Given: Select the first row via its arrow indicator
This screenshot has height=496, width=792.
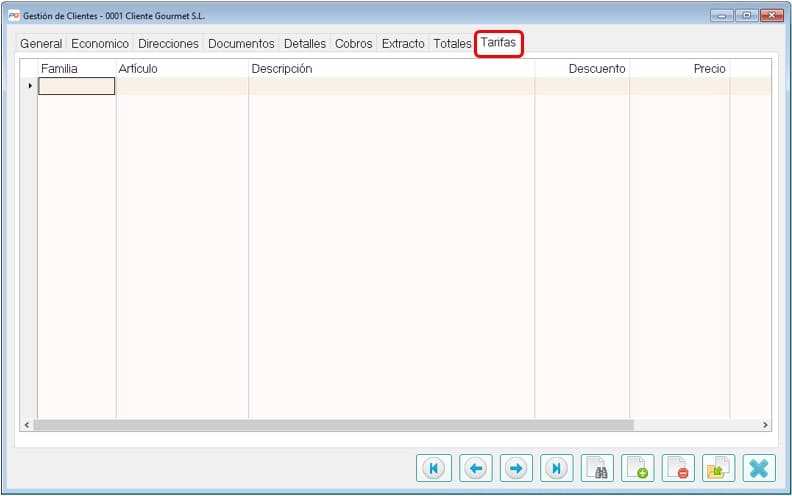Looking at the screenshot, I should [29, 86].
